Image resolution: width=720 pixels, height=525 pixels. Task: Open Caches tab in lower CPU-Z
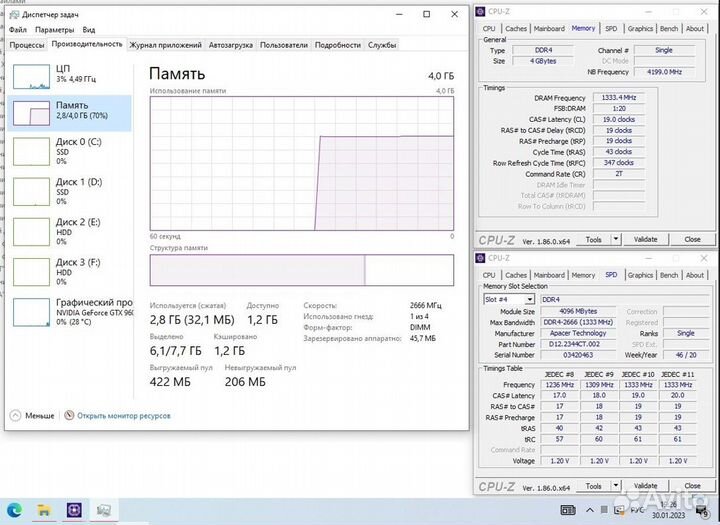pyautogui.click(x=516, y=275)
